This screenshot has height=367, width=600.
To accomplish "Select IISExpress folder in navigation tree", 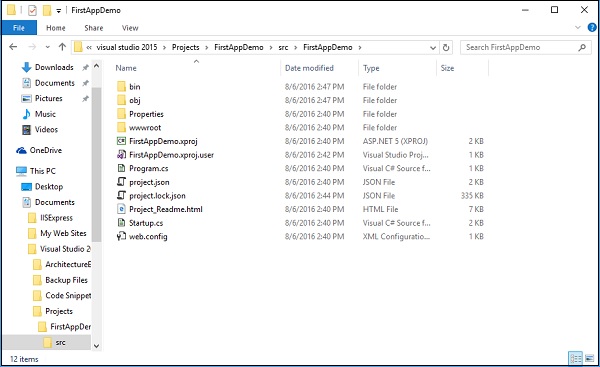I will point(51,218).
